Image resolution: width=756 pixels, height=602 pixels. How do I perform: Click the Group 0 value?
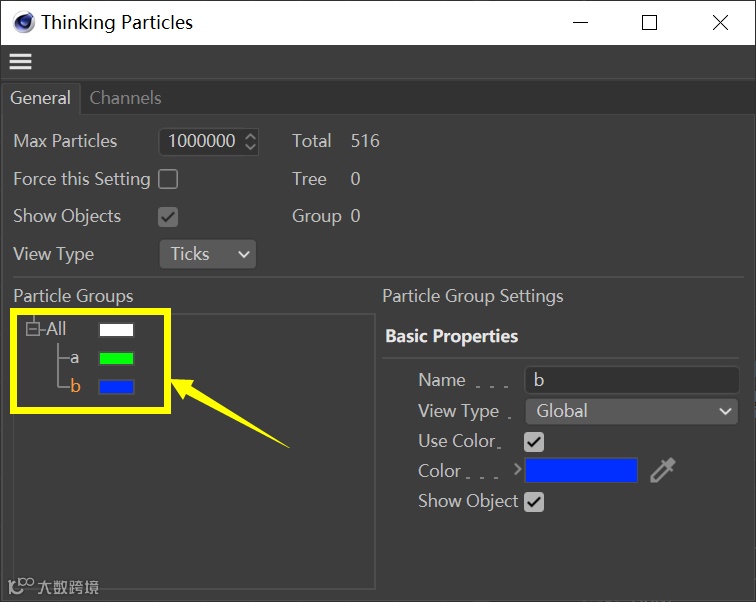tap(355, 216)
